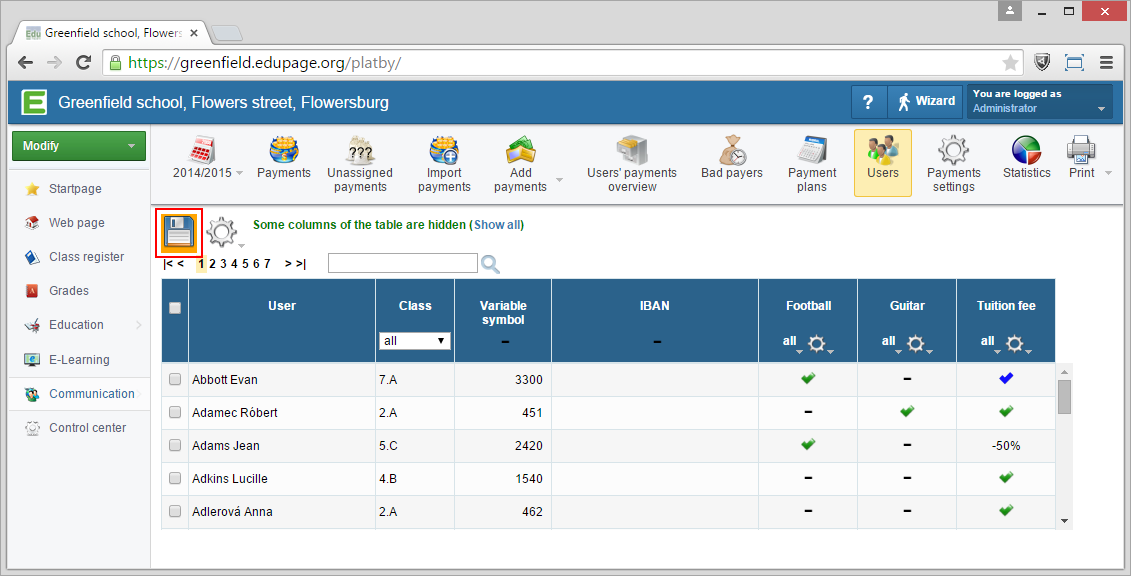
Task: Click the scrollbar down arrow of the table
Action: pyautogui.click(x=1064, y=520)
